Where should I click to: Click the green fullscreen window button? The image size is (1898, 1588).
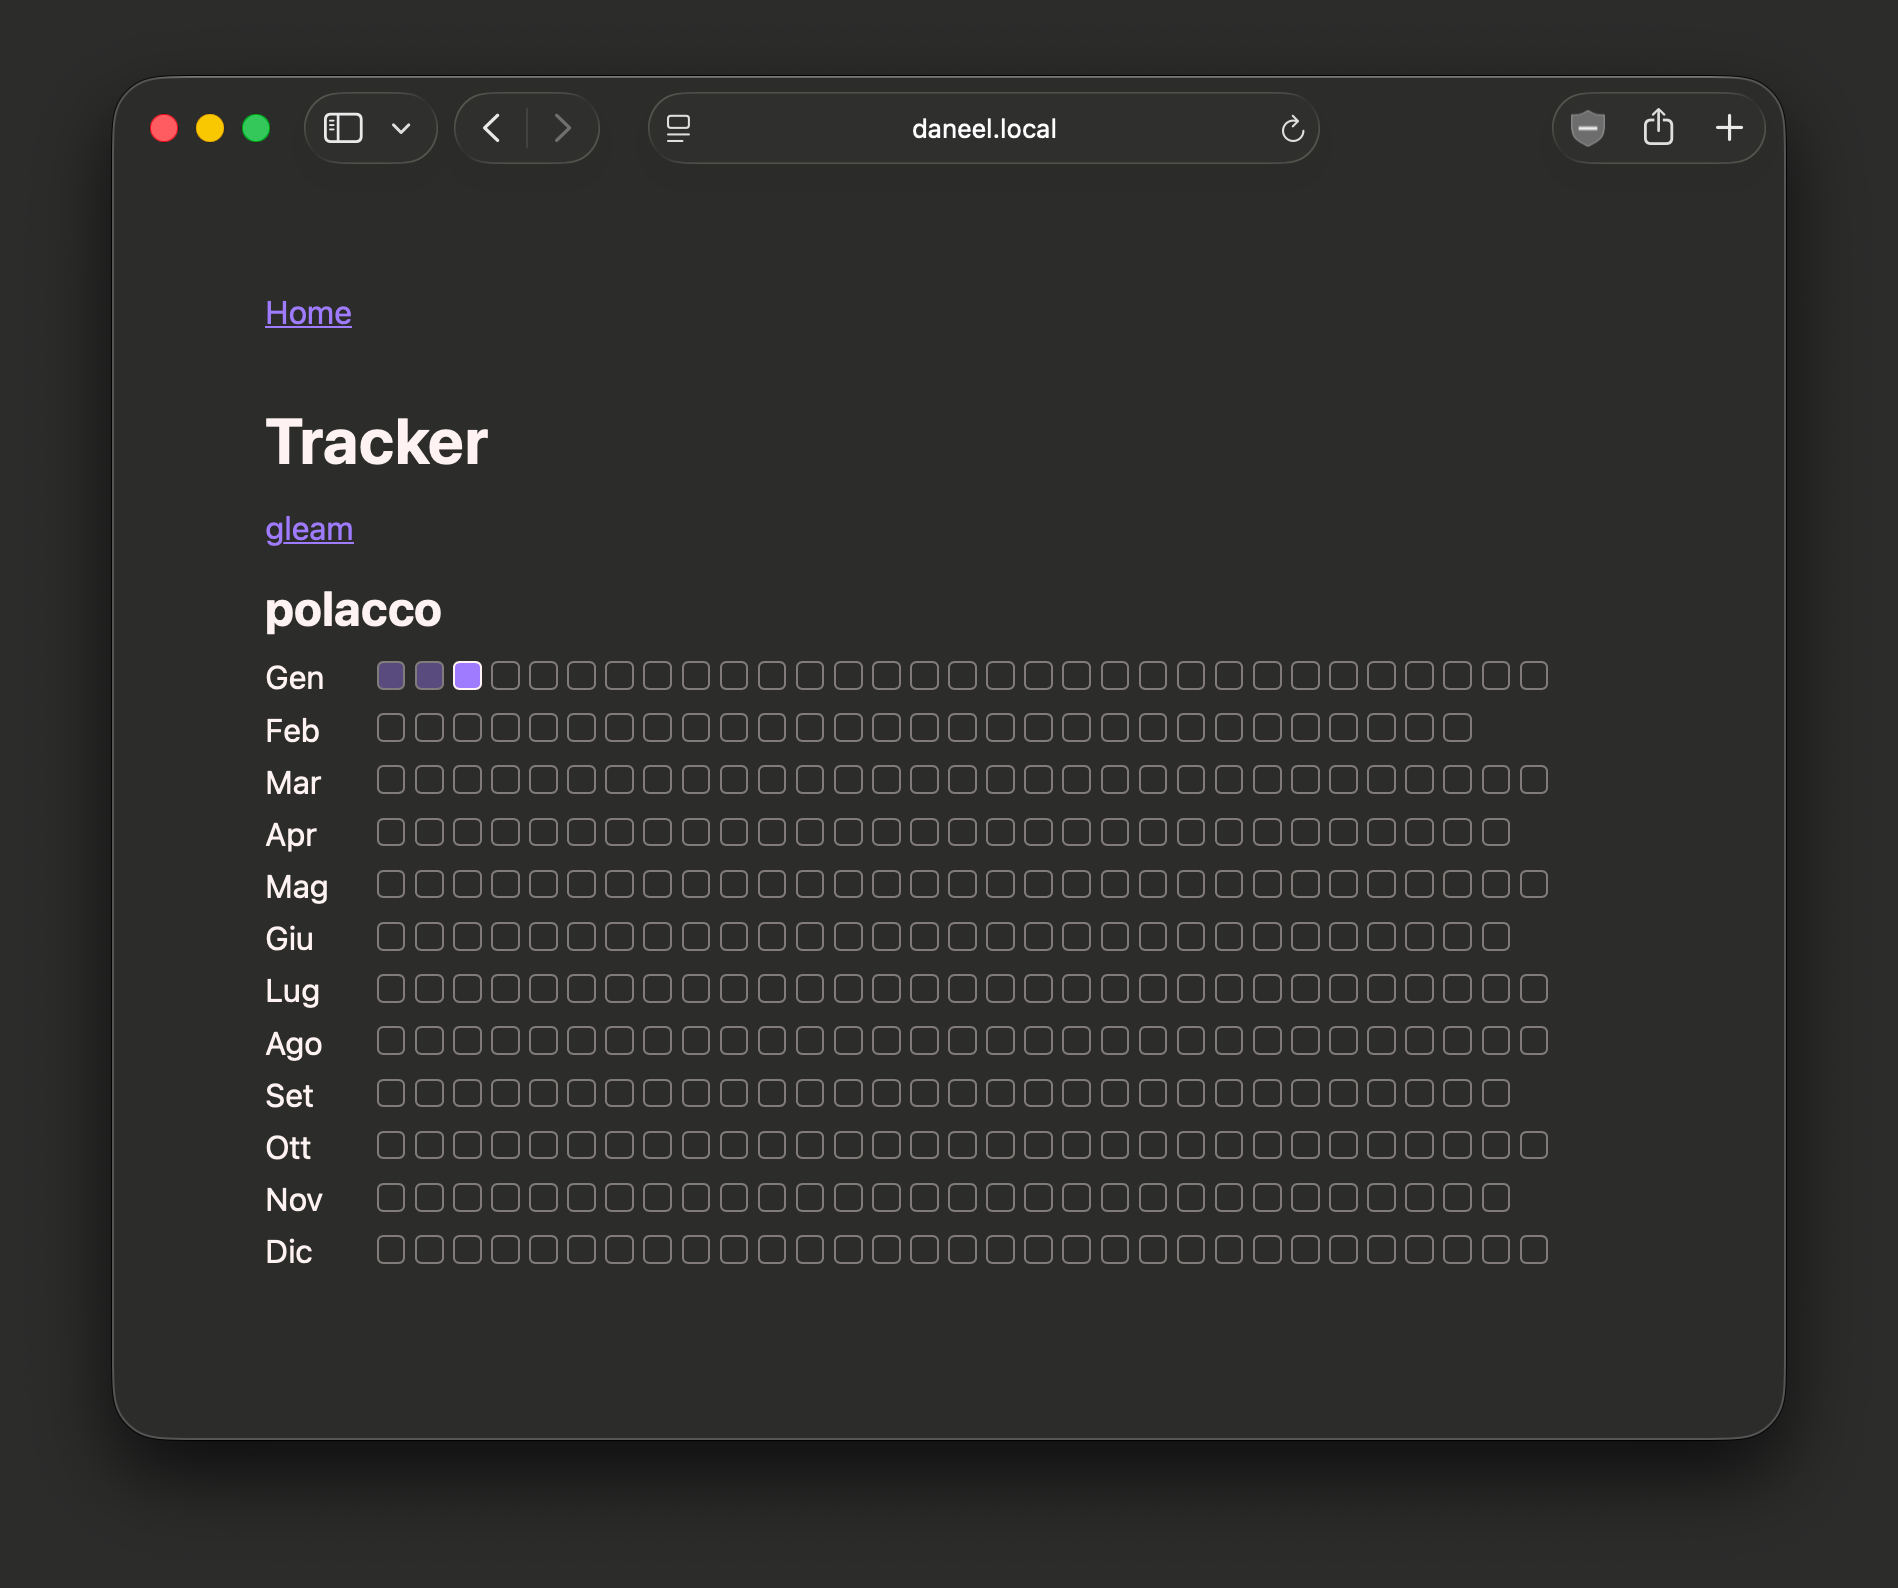[x=256, y=128]
